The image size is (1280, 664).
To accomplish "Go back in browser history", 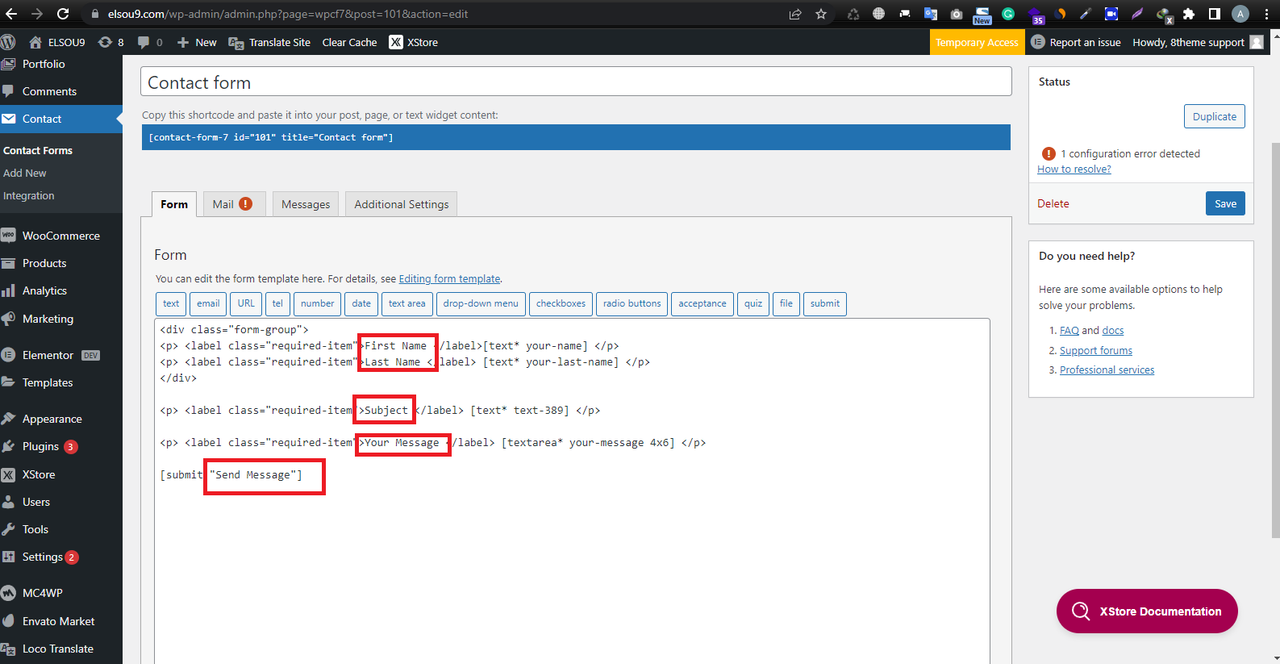I will click(x=11, y=14).
